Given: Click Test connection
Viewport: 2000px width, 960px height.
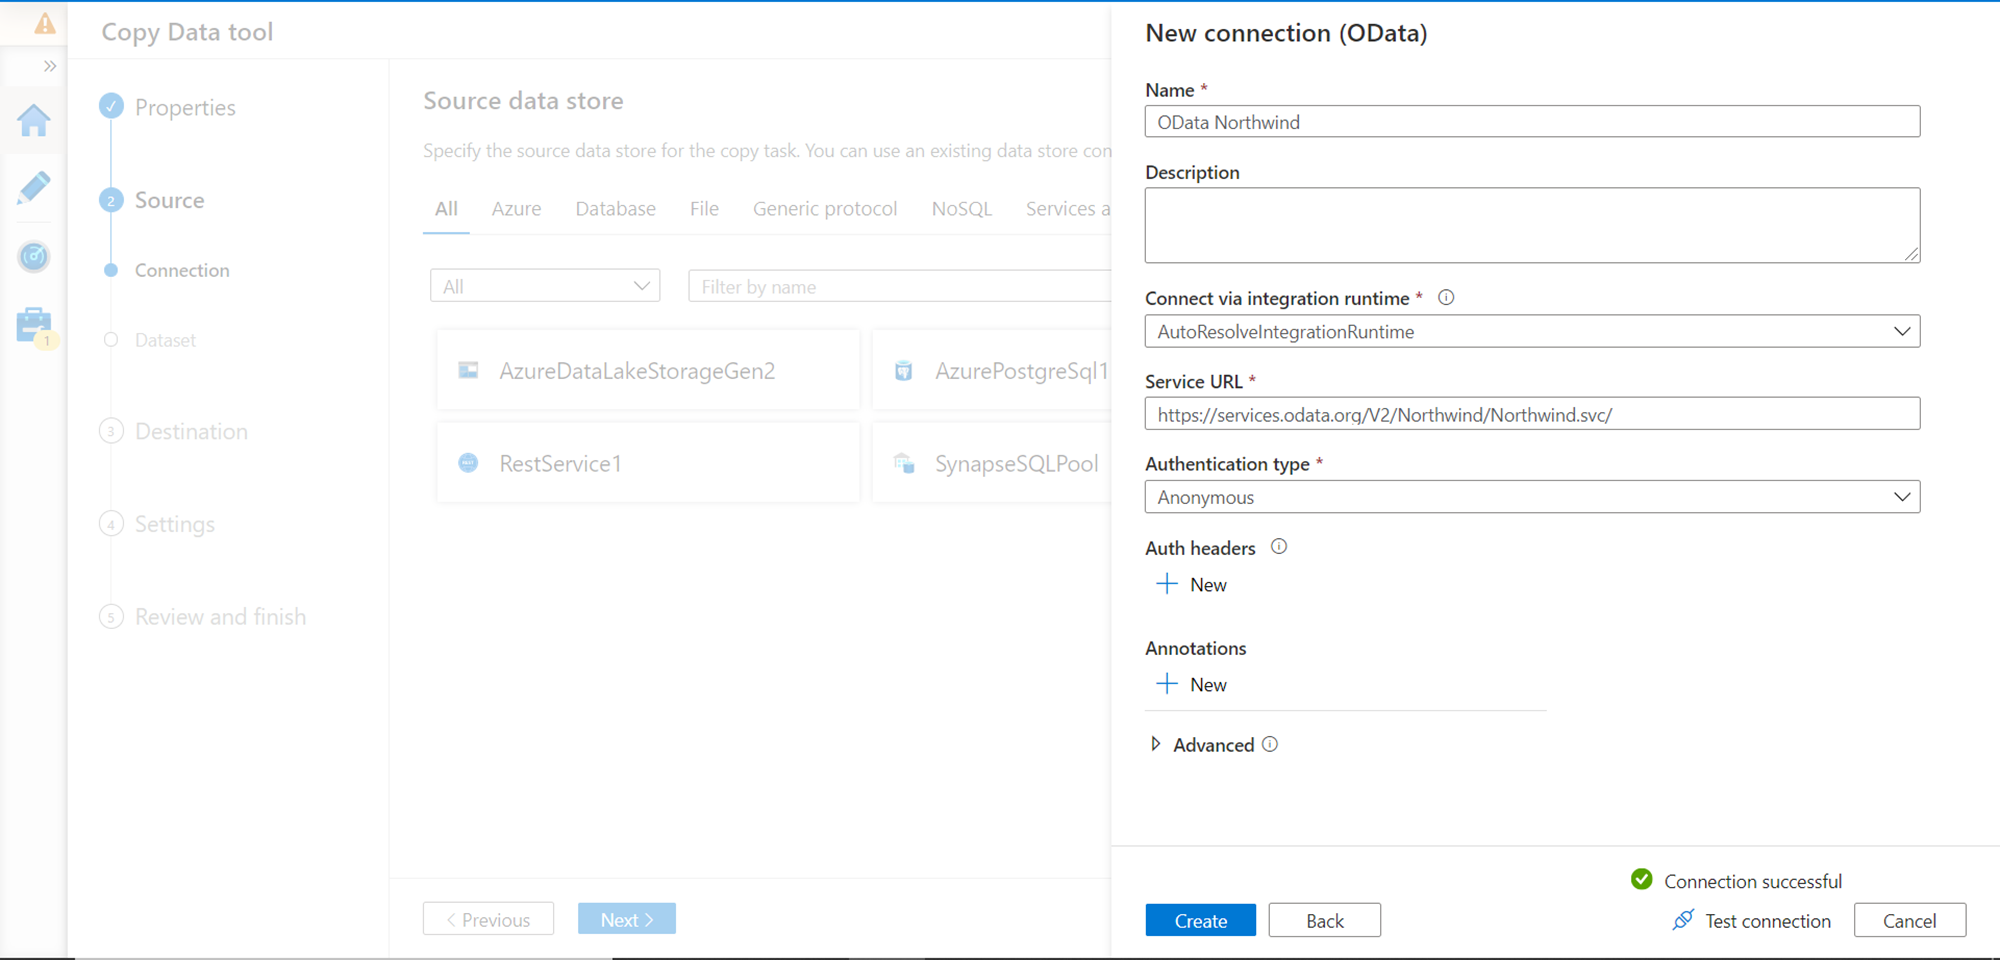Looking at the screenshot, I should 1752,921.
